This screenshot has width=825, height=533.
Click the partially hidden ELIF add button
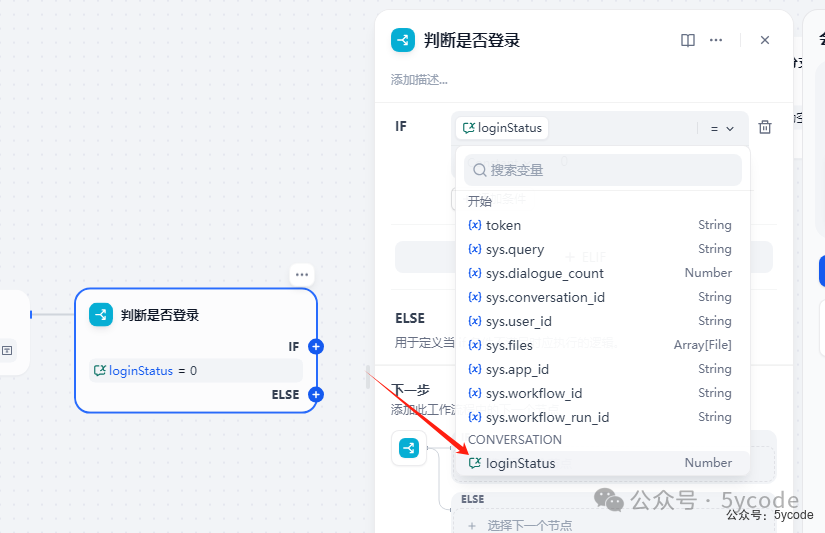coord(584,257)
